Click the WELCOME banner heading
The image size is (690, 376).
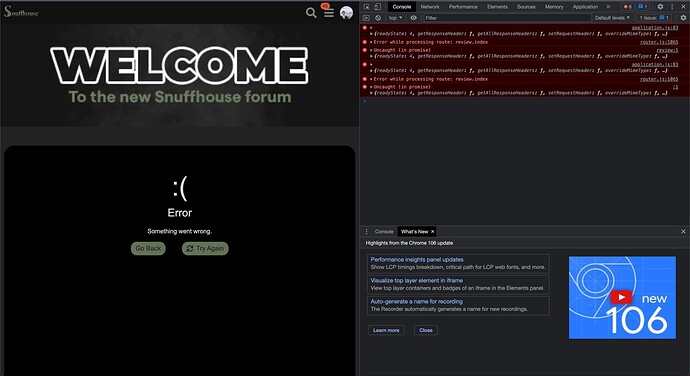[x=179, y=66]
